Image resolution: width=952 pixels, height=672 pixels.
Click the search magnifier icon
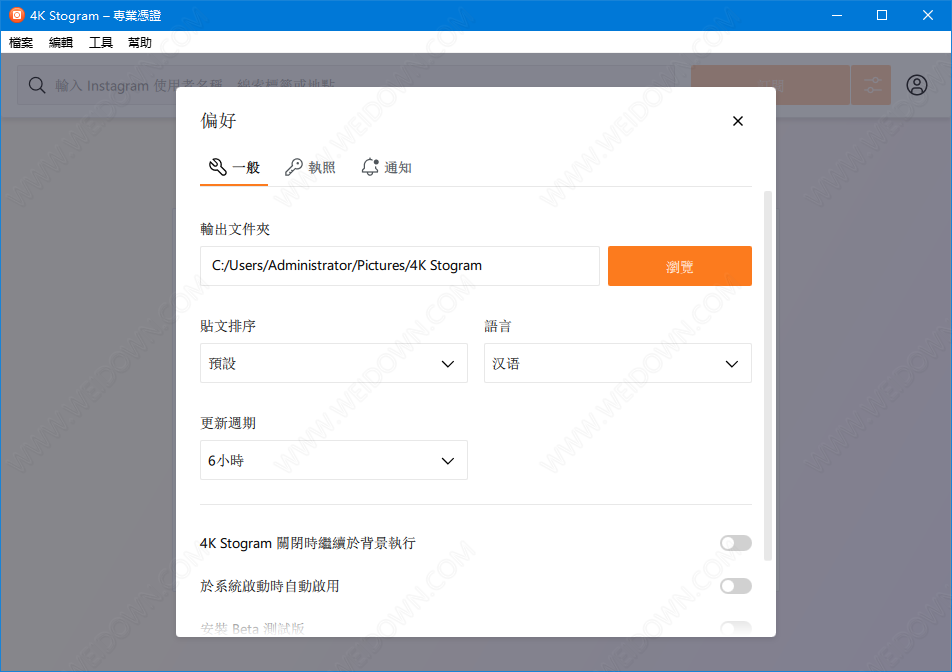(x=37, y=86)
